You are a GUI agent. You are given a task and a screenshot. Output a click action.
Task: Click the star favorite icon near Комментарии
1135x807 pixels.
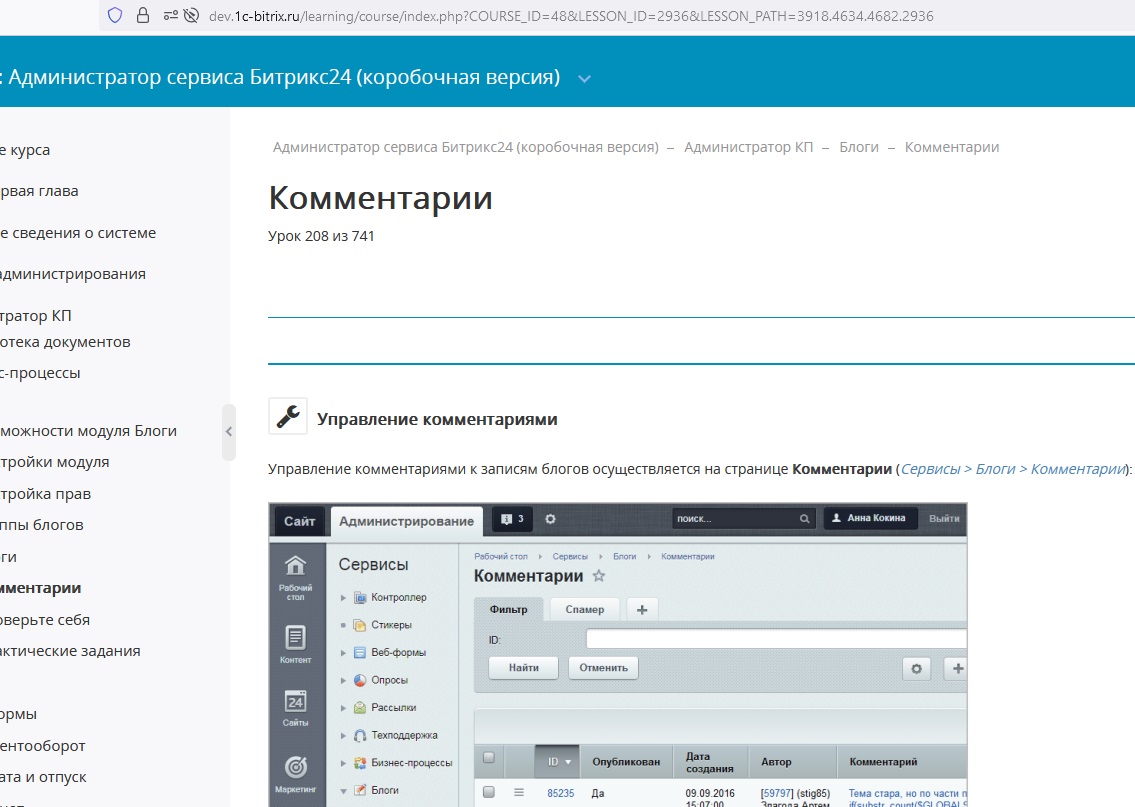599,576
